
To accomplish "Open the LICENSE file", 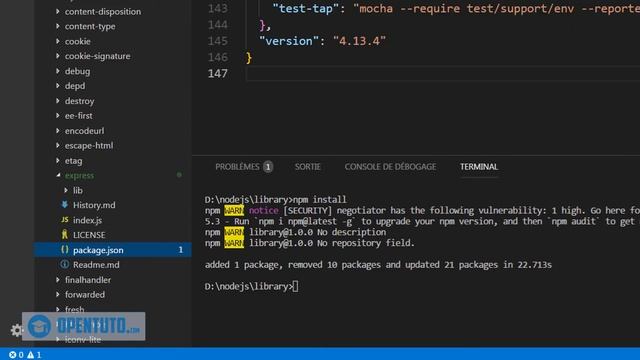I will click(89, 235).
